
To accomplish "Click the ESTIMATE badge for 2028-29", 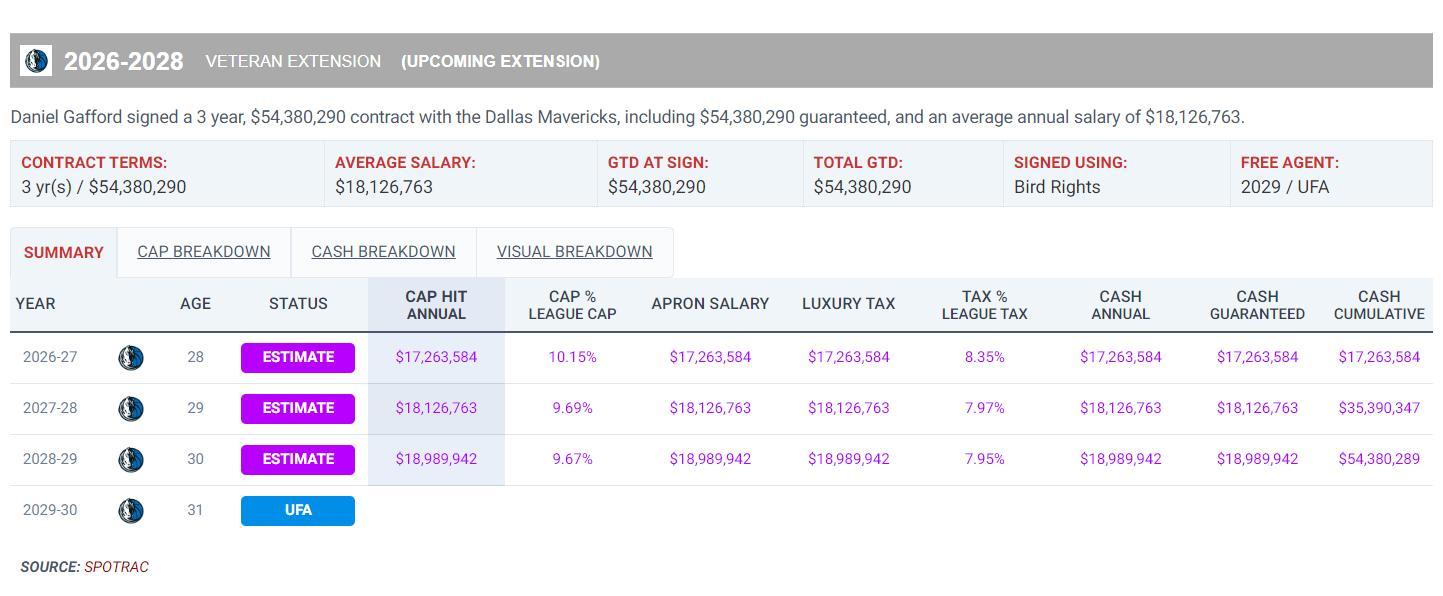I will coord(297,460).
